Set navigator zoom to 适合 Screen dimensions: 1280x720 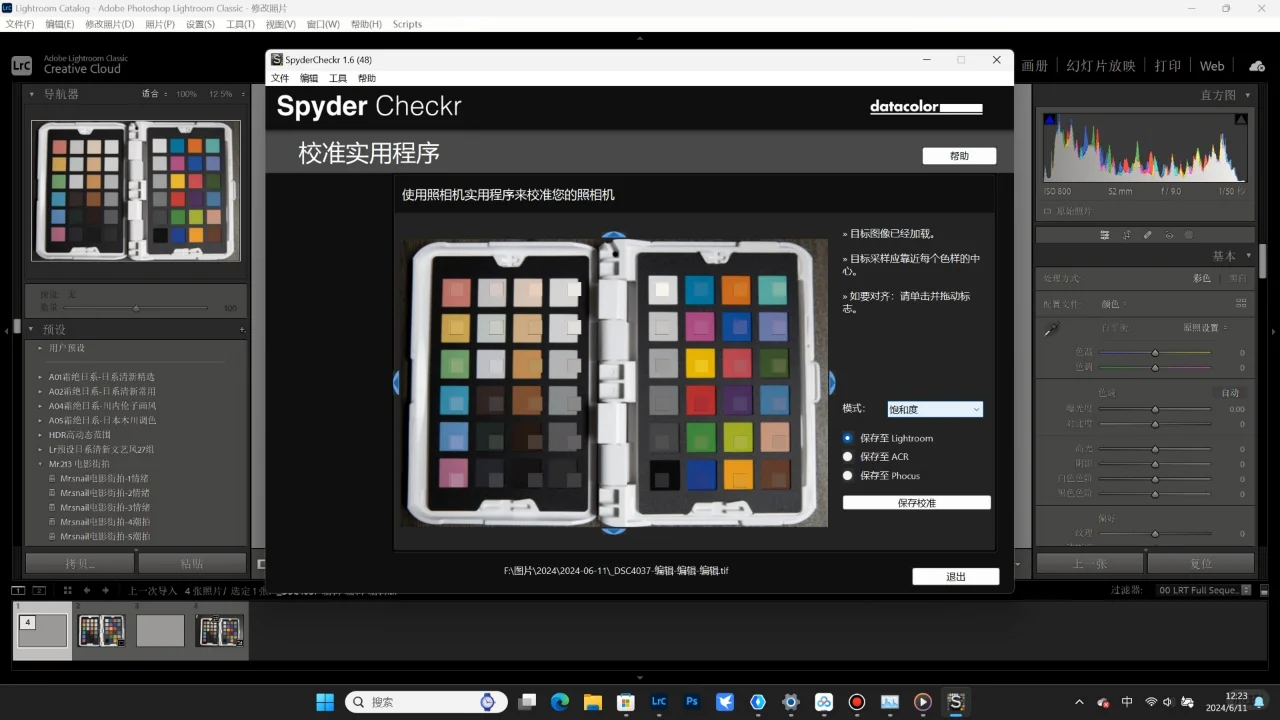click(x=150, y=94)
